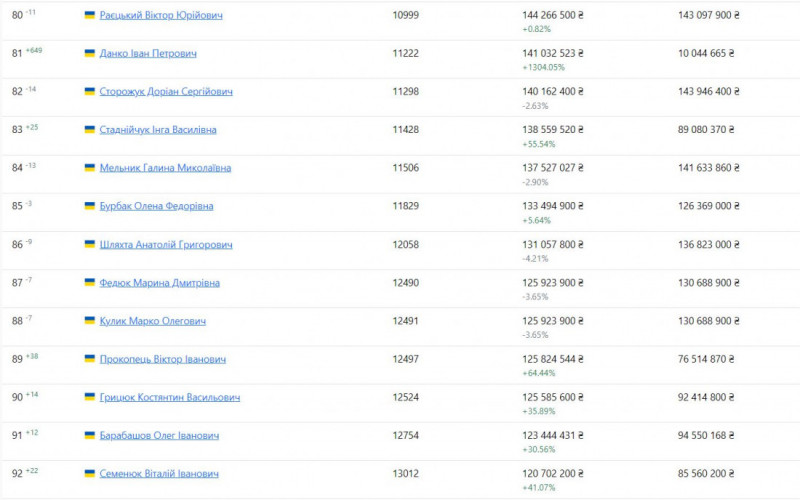
Task: Click the flag icon next to Данко Іван Петрович
Action: point(90,54)
